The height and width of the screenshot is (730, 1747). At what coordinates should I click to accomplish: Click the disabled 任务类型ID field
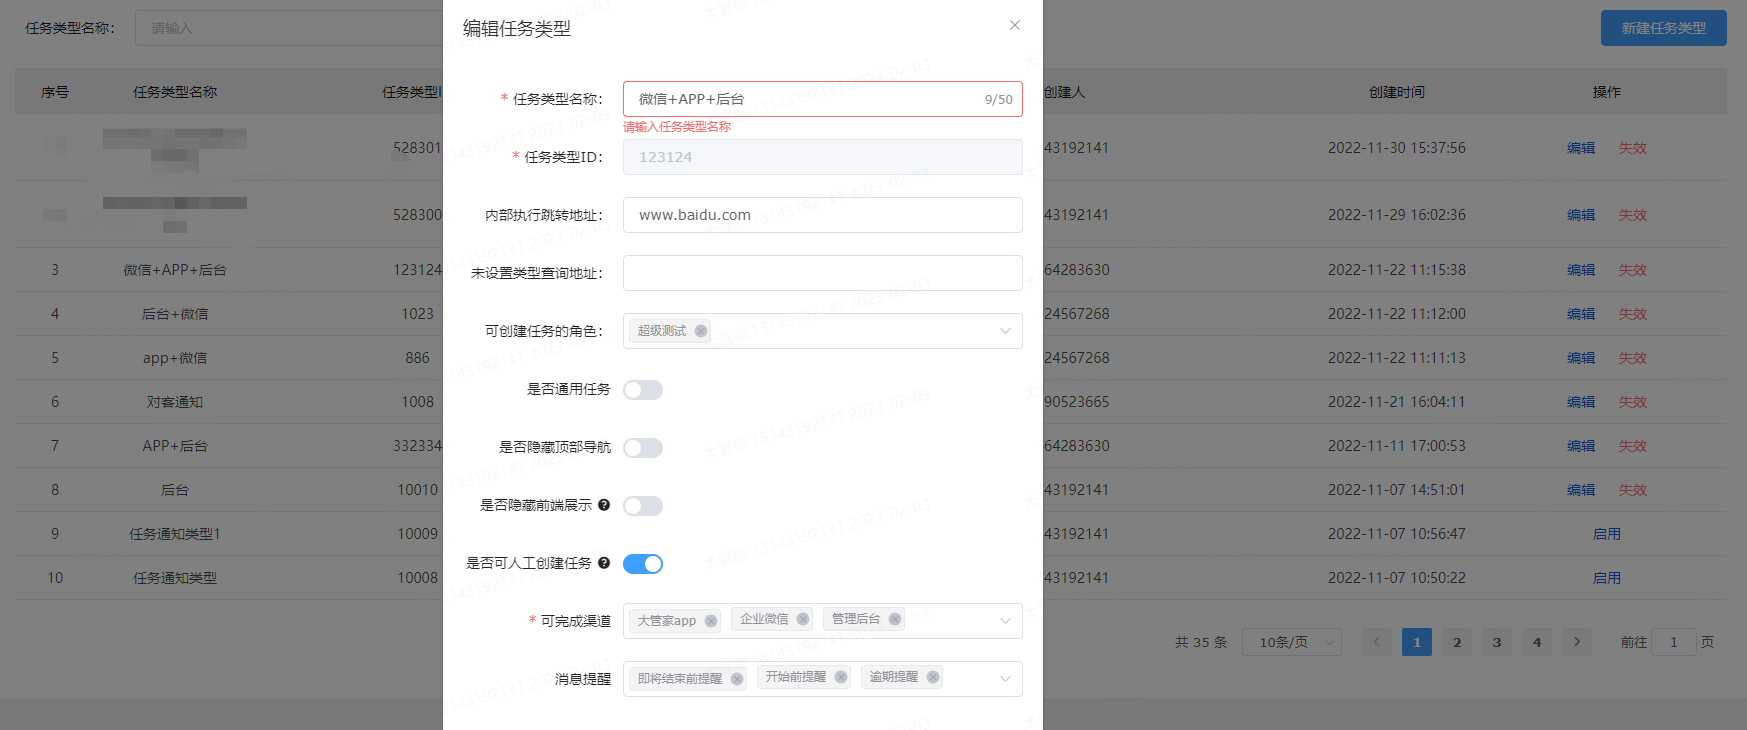click(823, 157)
